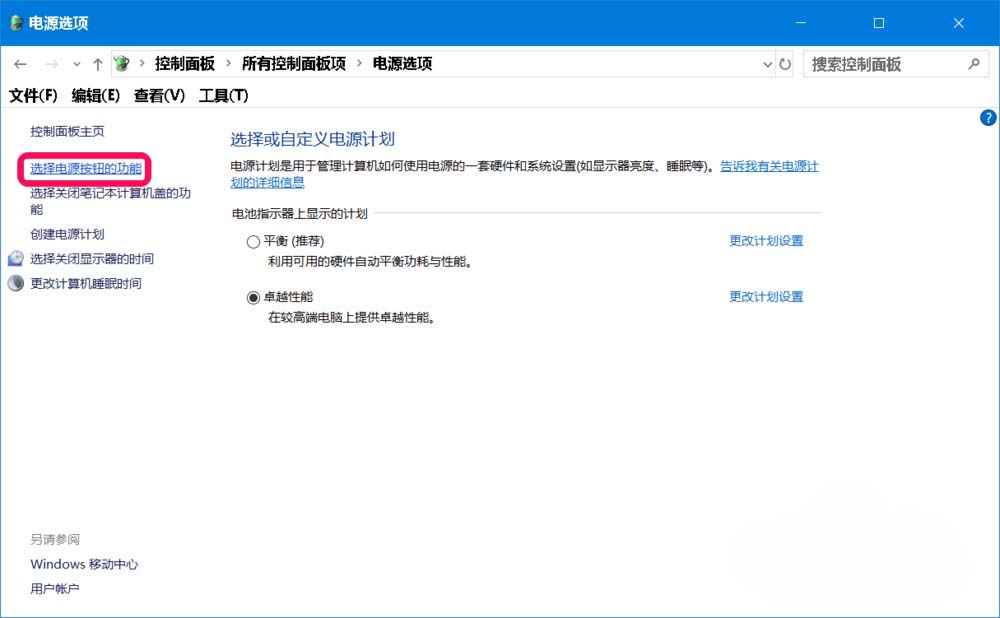
Task: Select the 平衡 (推荐) power plan radio
Action: (x=253, y=242)
